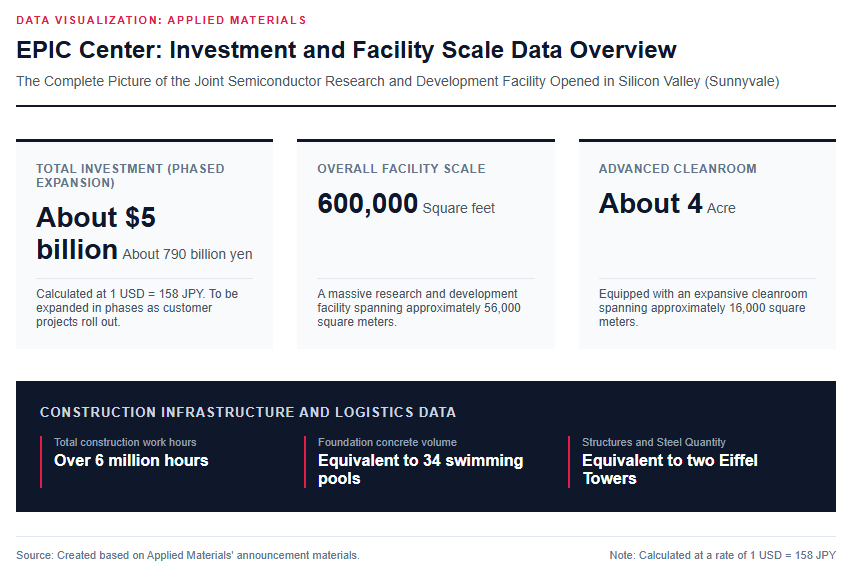Viewport: 852px width, 577px height.
Task: Select the '600,000' figure
Action: (367, 204)
